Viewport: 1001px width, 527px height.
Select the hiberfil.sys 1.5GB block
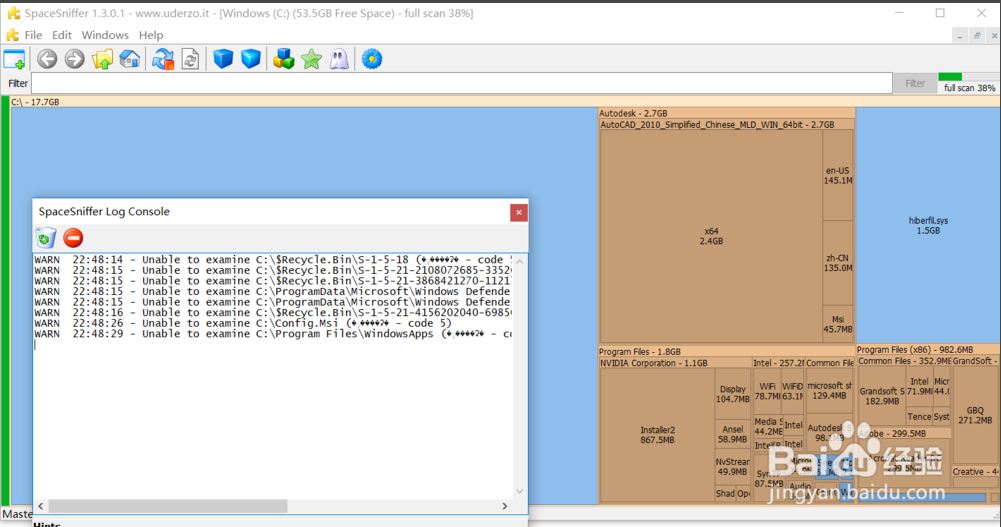point(928,225)
